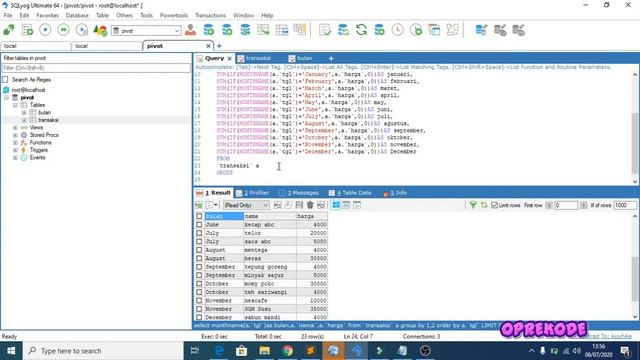Click the clock Scheduled Backup icon

(398, 30)
